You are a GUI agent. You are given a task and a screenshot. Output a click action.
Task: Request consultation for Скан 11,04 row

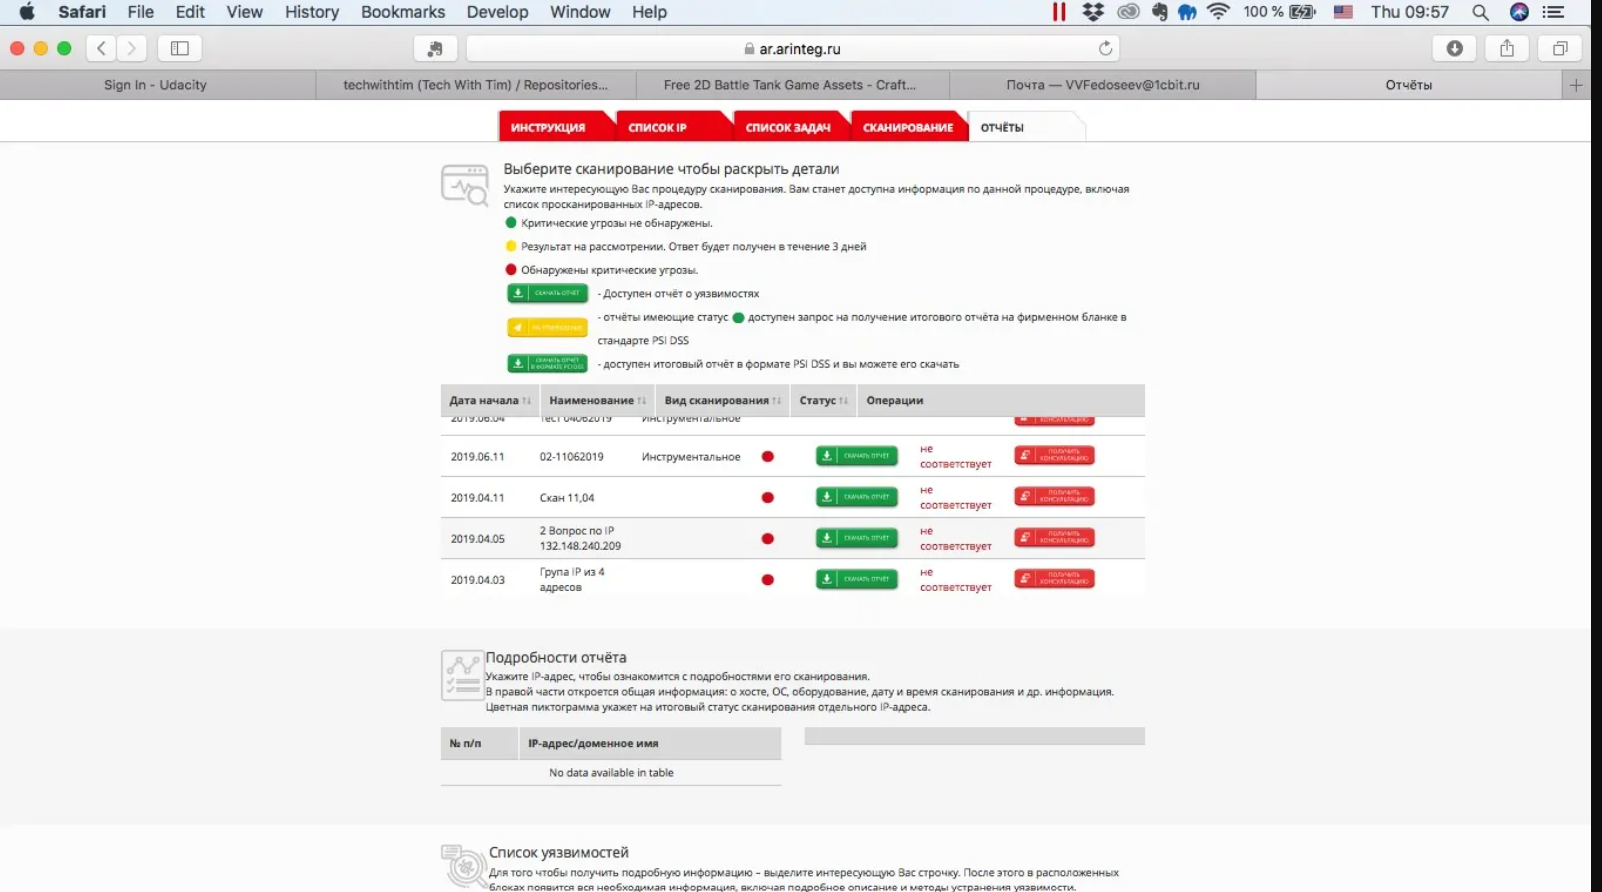coord(1054,497)
